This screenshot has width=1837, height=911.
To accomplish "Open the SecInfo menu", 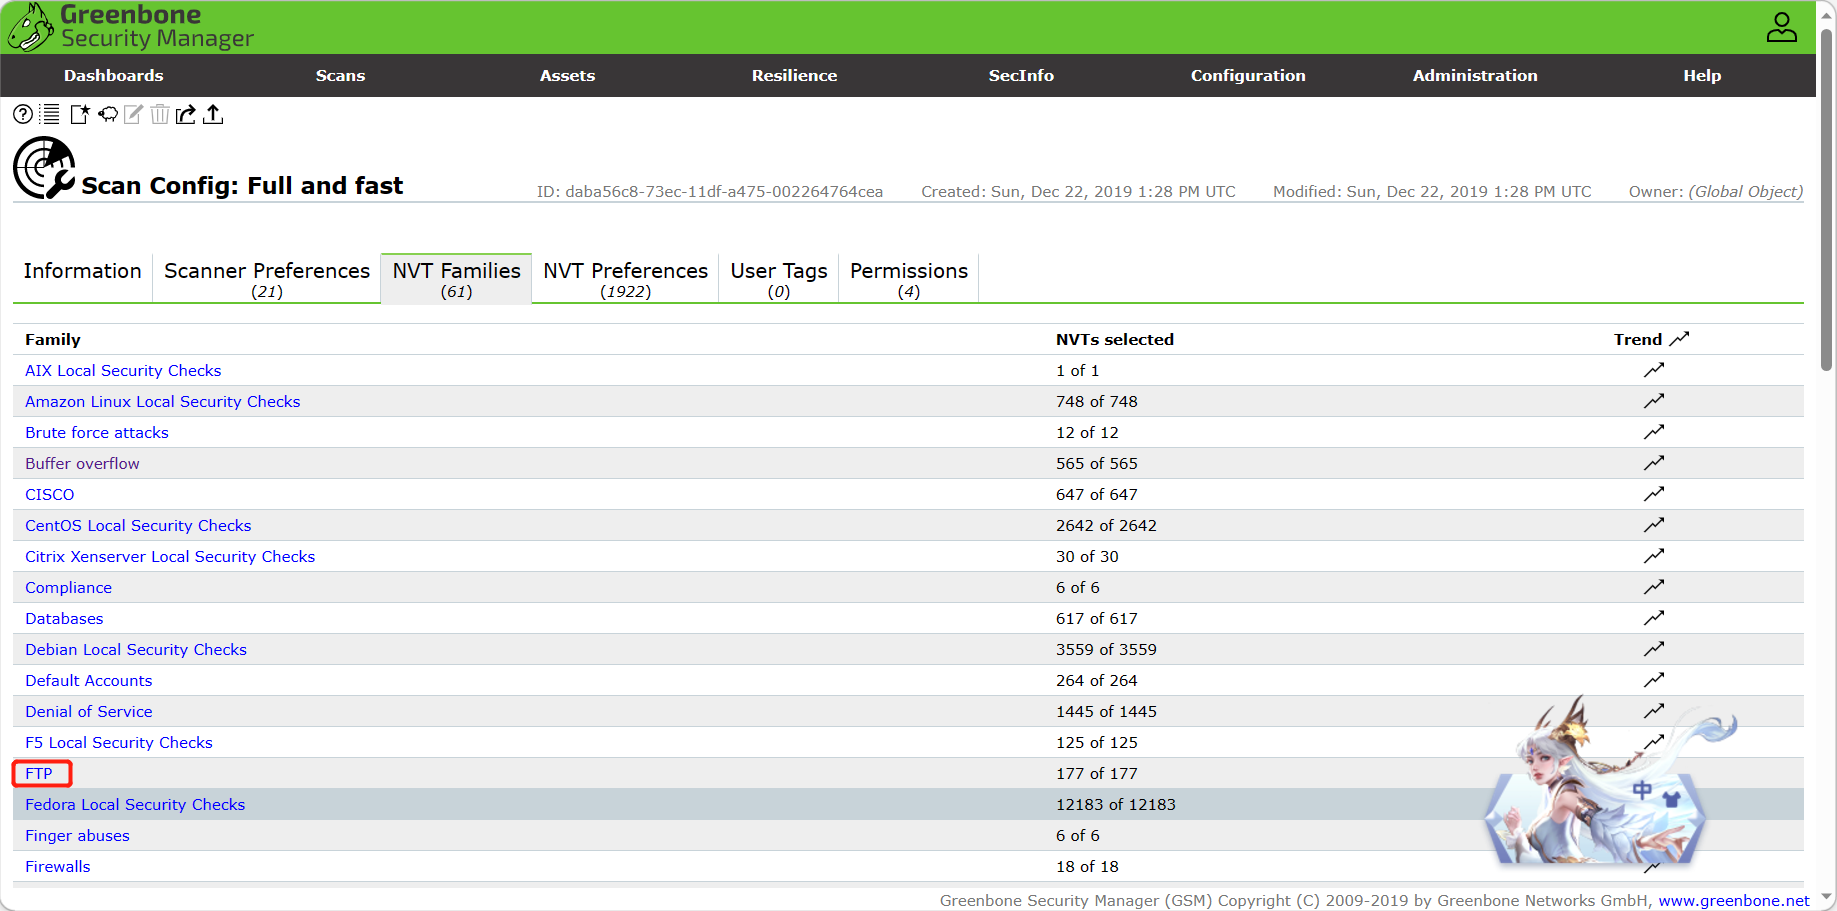I will 1021,76.
